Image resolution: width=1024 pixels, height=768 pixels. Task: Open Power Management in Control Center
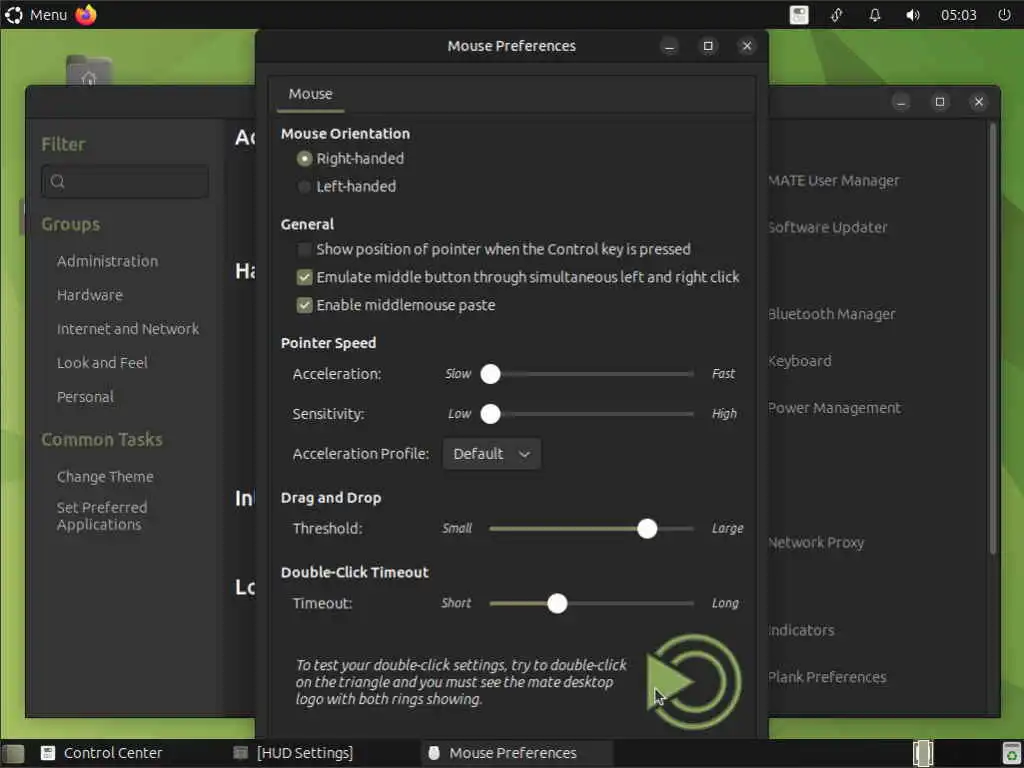(x=835, y=408)
